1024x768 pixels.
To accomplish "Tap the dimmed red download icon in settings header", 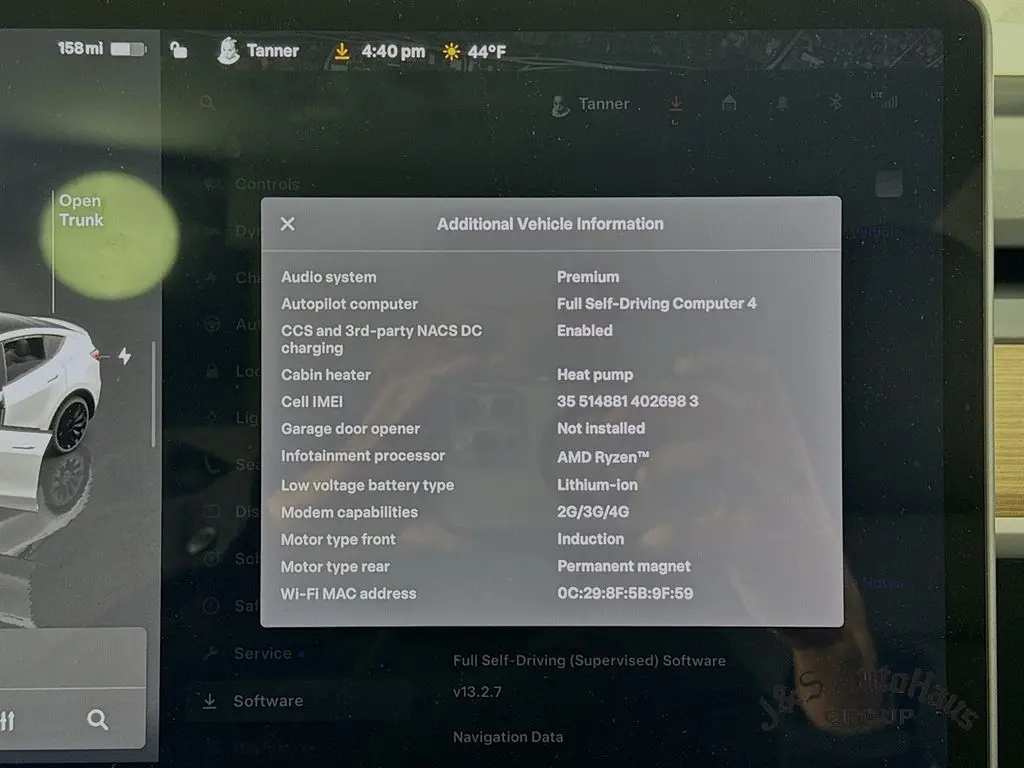I will point(676,104).
